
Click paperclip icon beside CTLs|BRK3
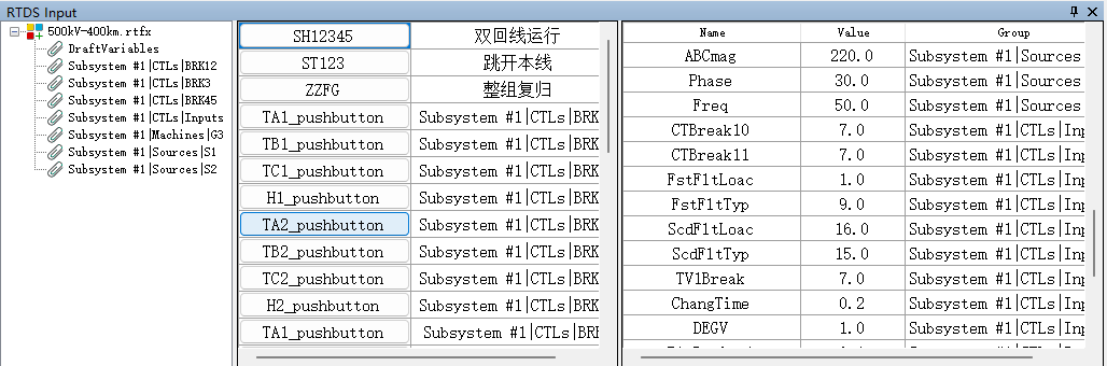(55, 83)
